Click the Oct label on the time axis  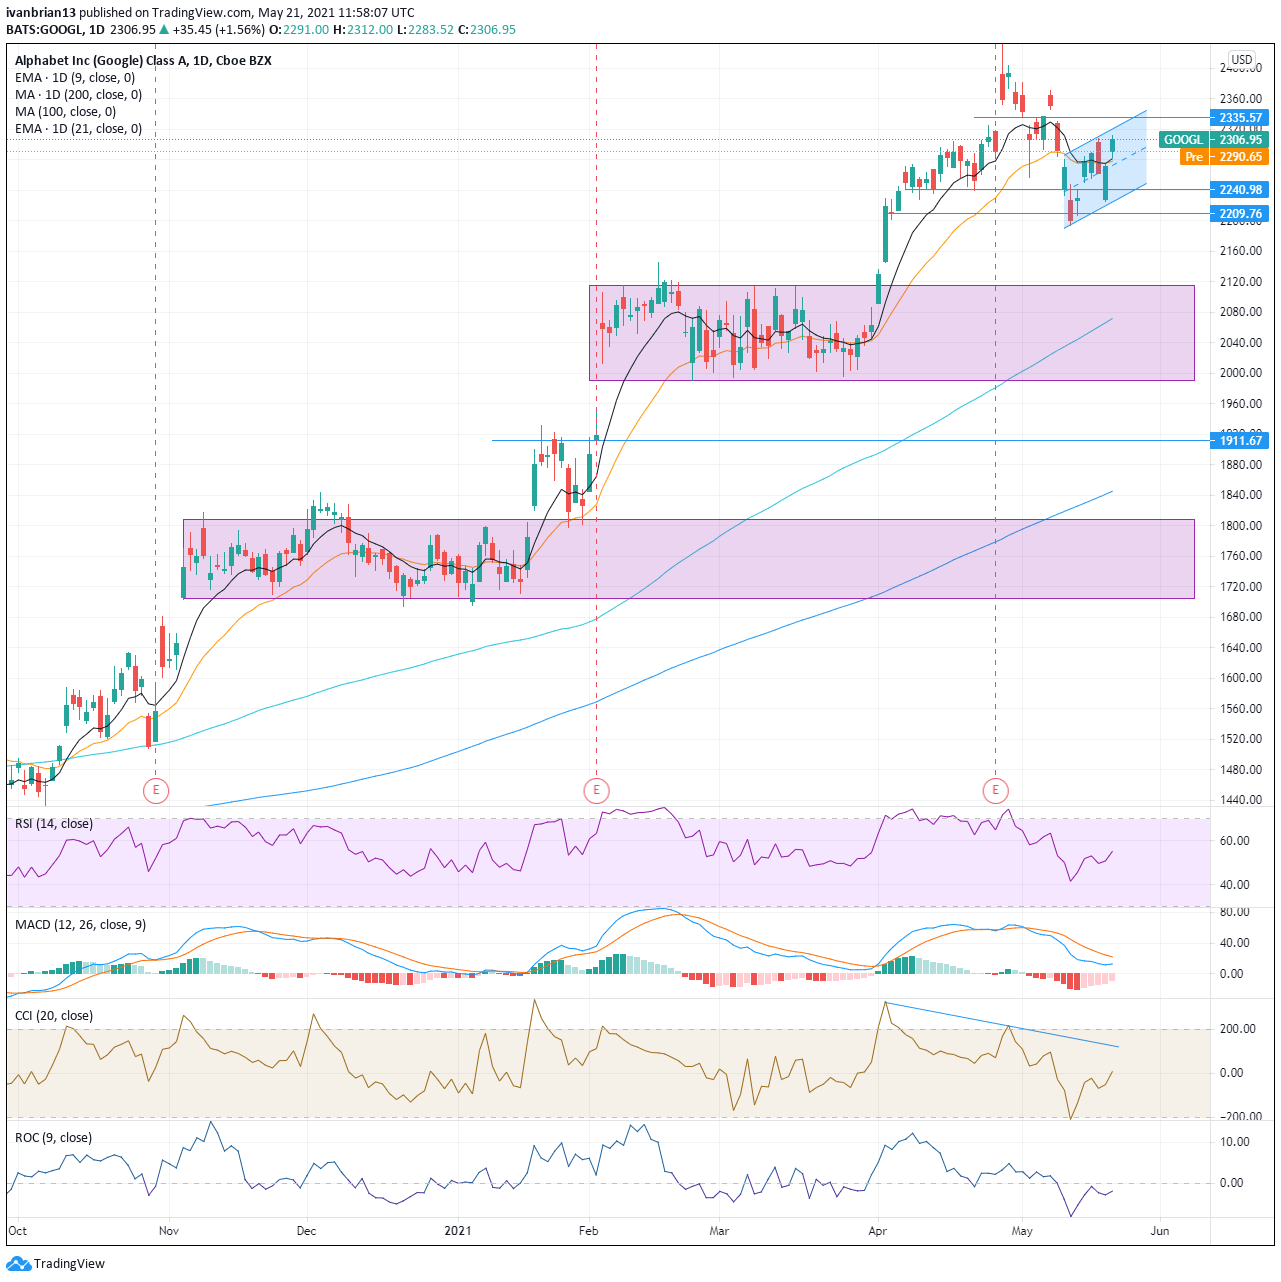(18, 1231)
